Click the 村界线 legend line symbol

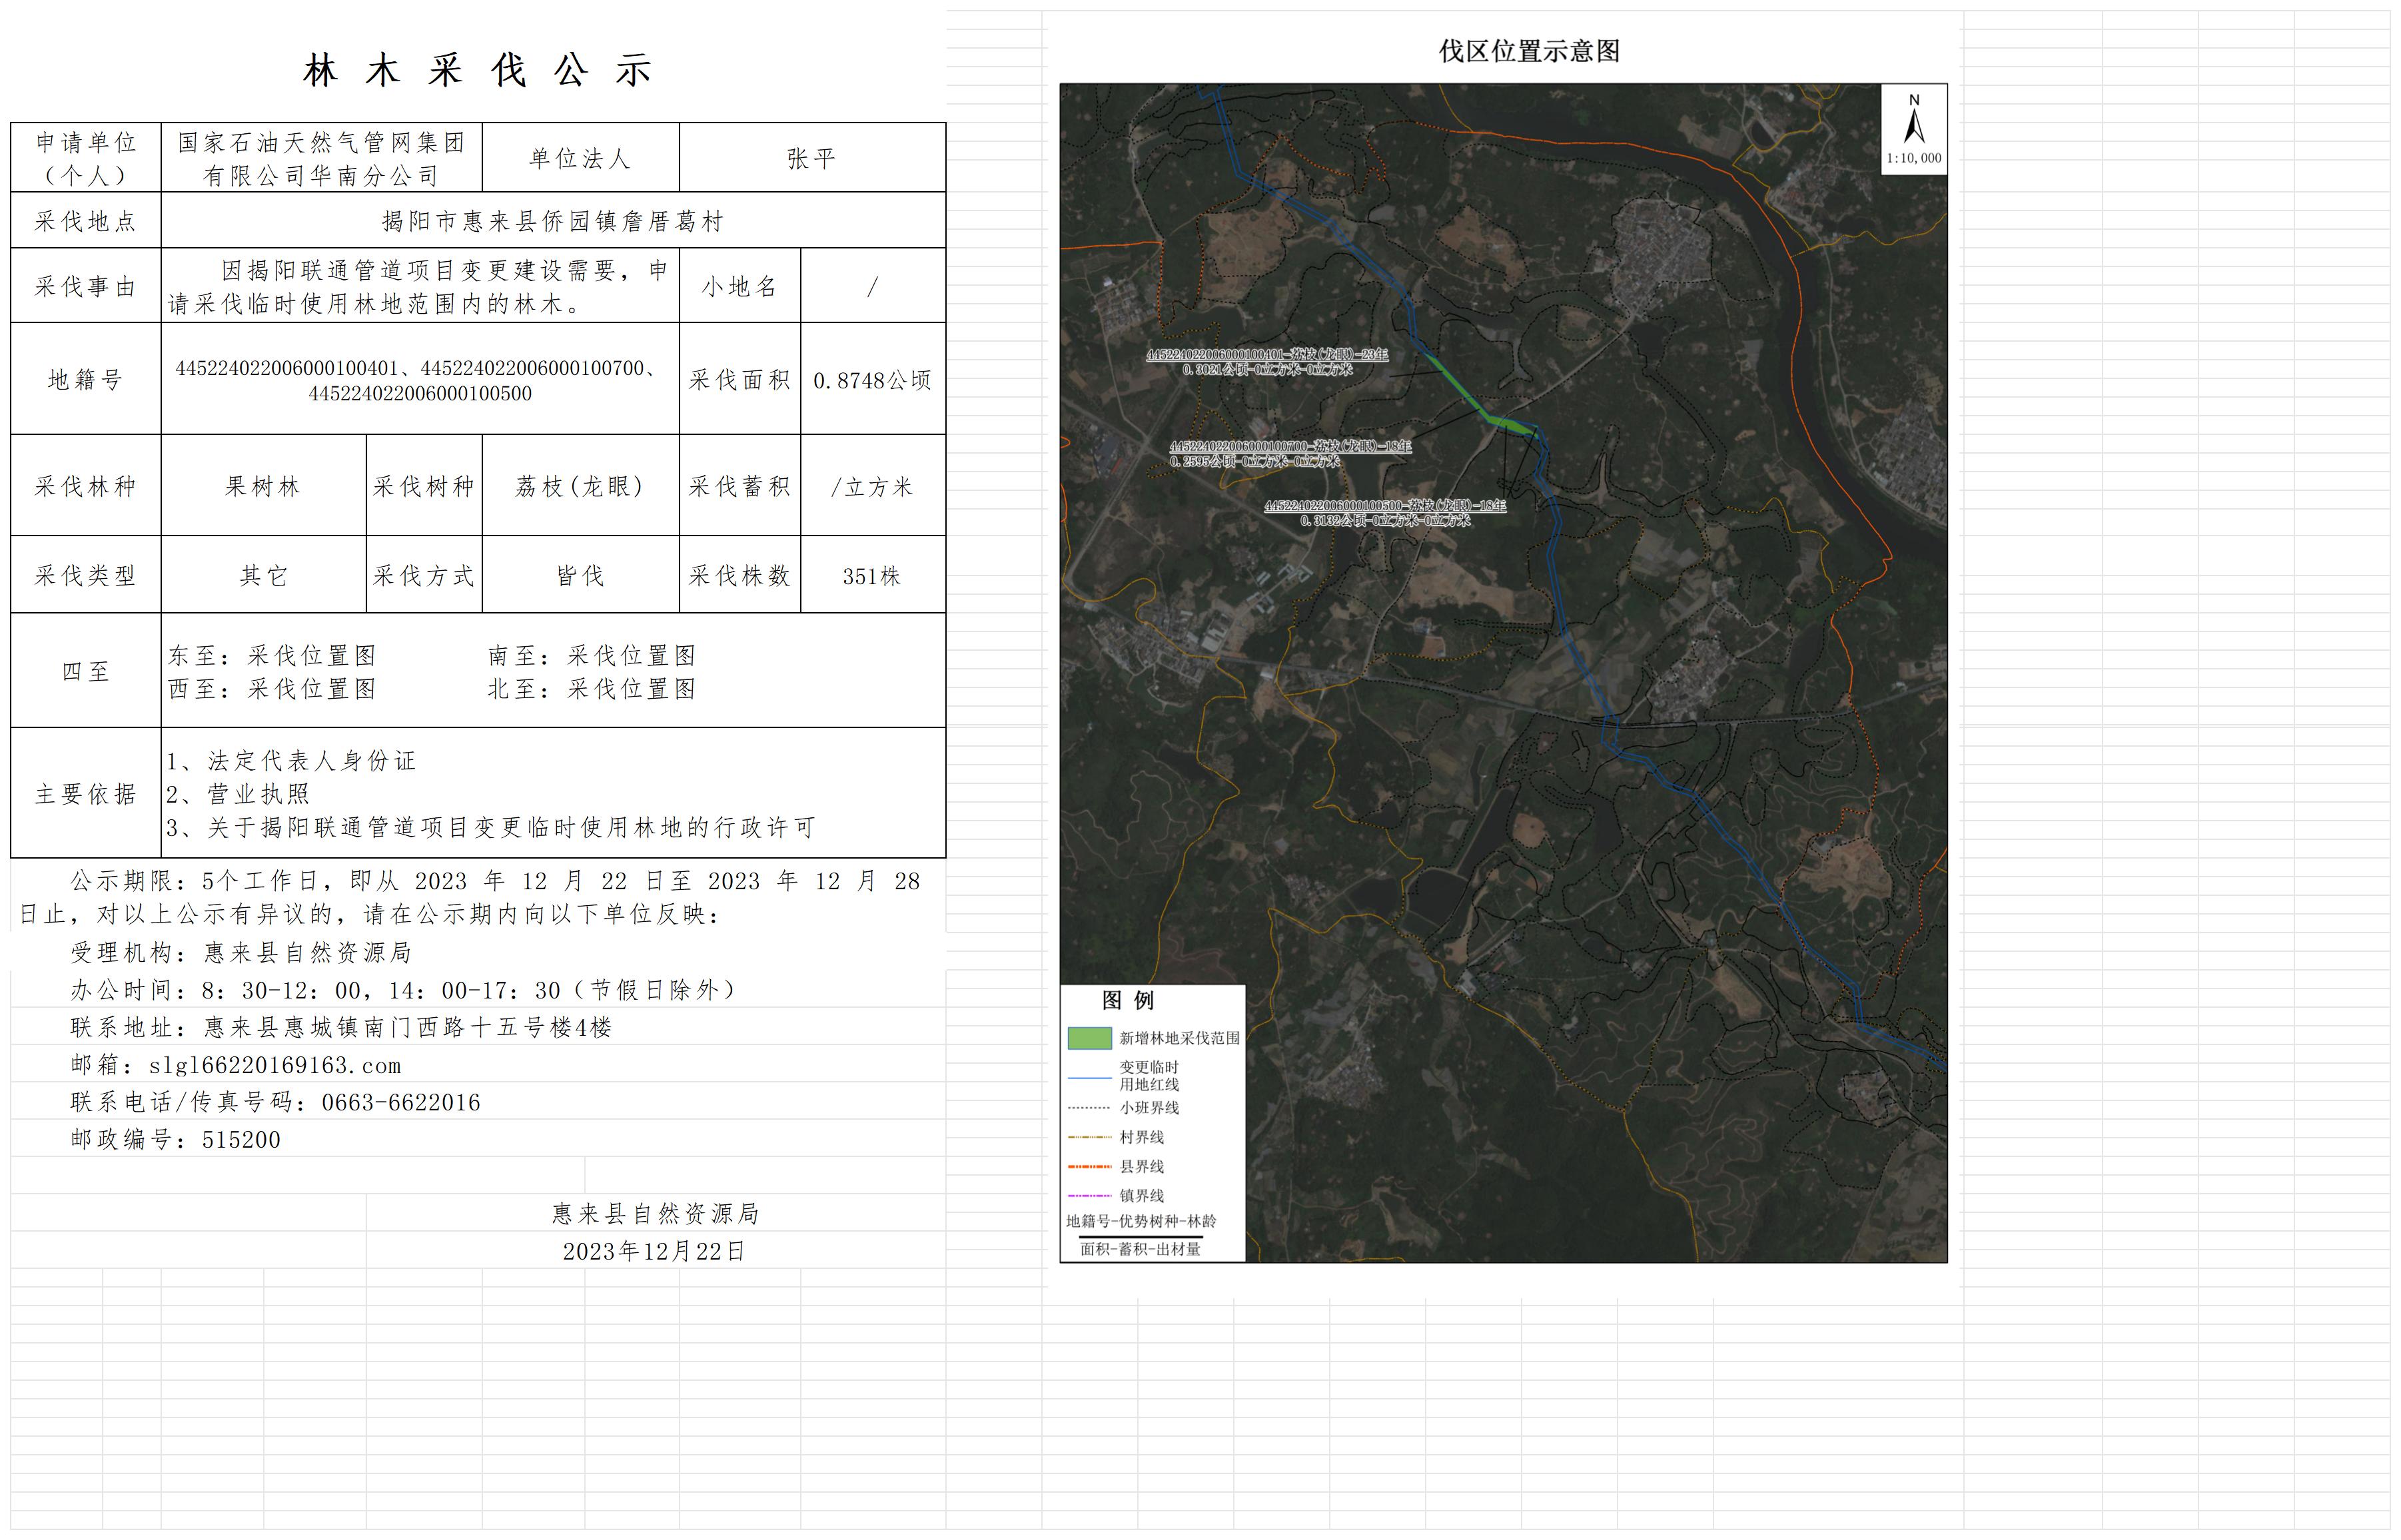(x=1089, y=1137)
